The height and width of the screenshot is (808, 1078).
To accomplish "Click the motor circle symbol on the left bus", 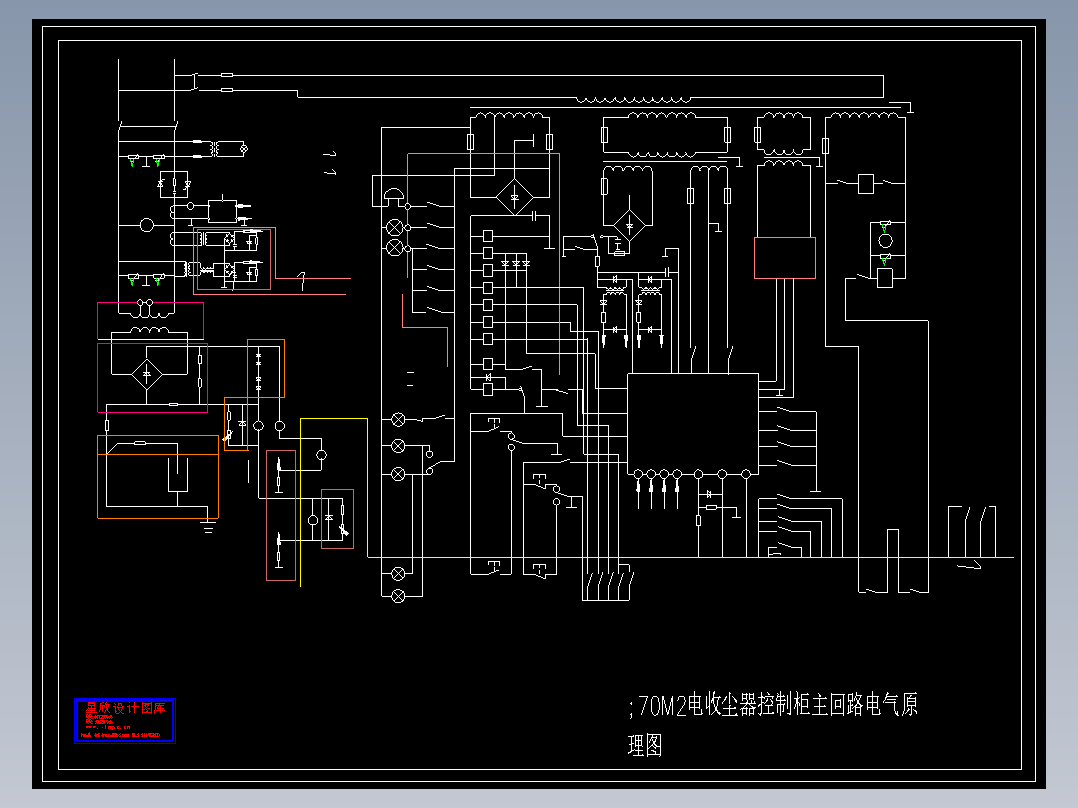I will [x=146, y=225].
